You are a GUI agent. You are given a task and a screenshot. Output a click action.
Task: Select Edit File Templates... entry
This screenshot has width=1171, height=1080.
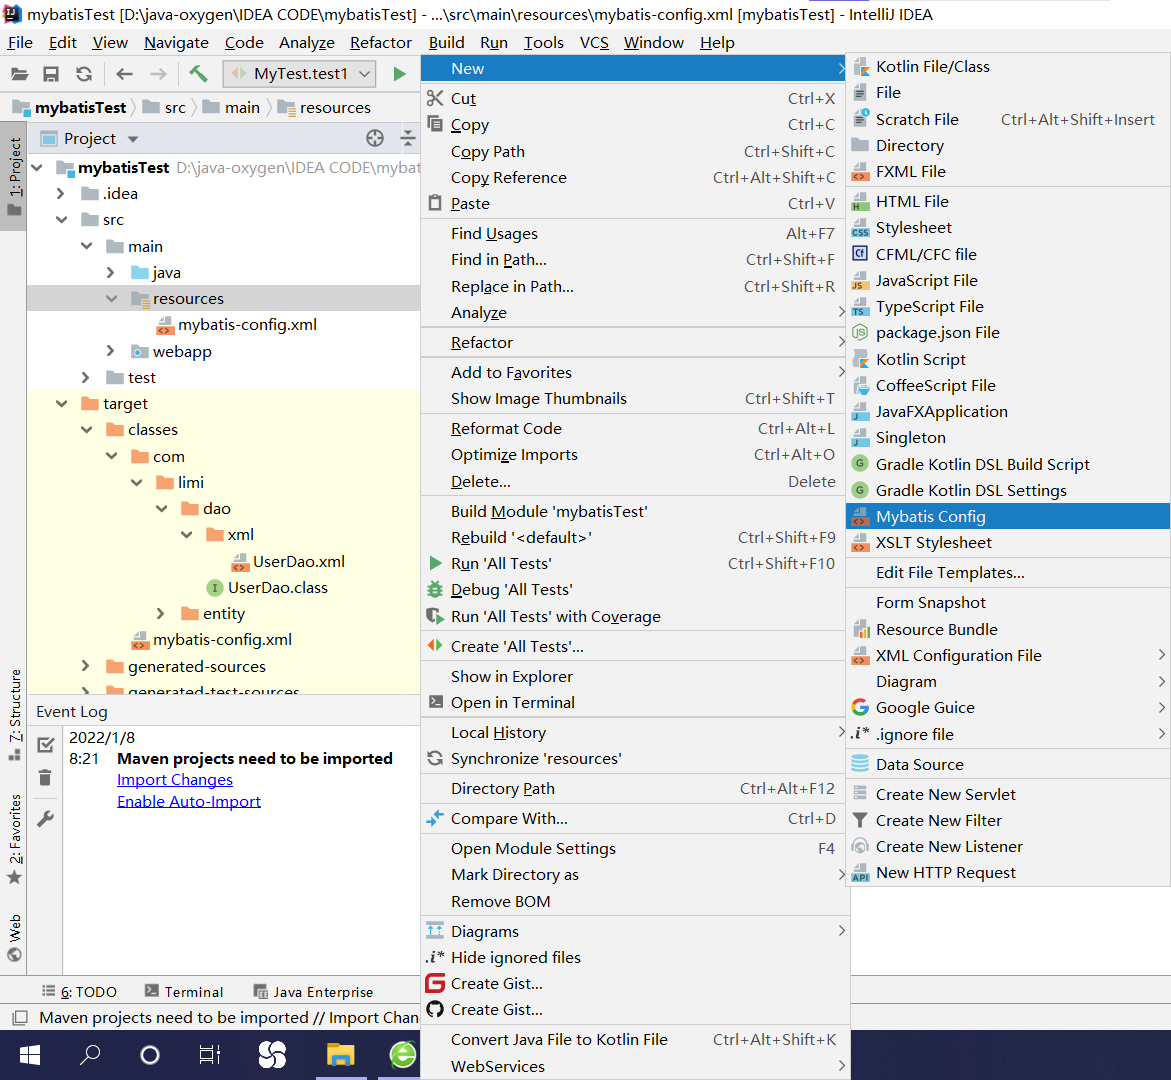pos(1007,573)
